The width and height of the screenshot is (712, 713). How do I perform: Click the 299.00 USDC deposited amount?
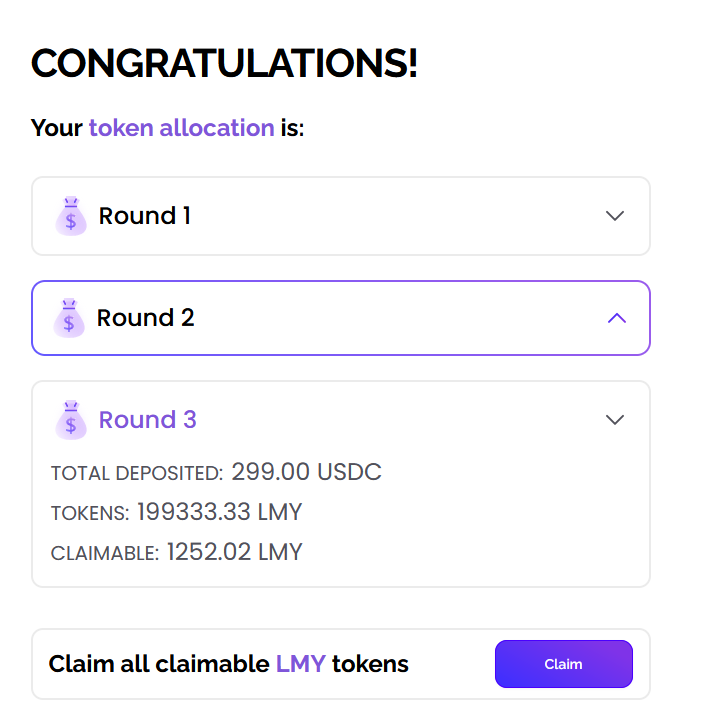point(306,472)
